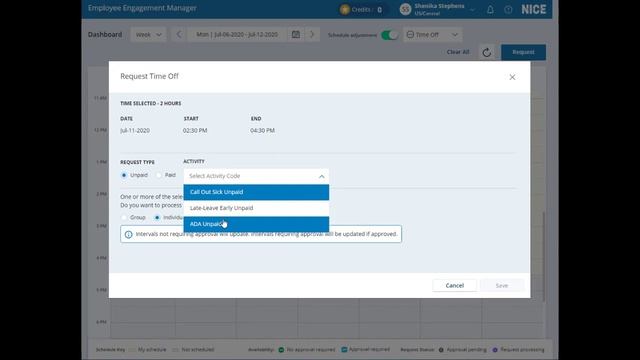The width and height of the screenshot is (640, 360).
Task: Click the Credits coin icon
Action: point(345,9)
